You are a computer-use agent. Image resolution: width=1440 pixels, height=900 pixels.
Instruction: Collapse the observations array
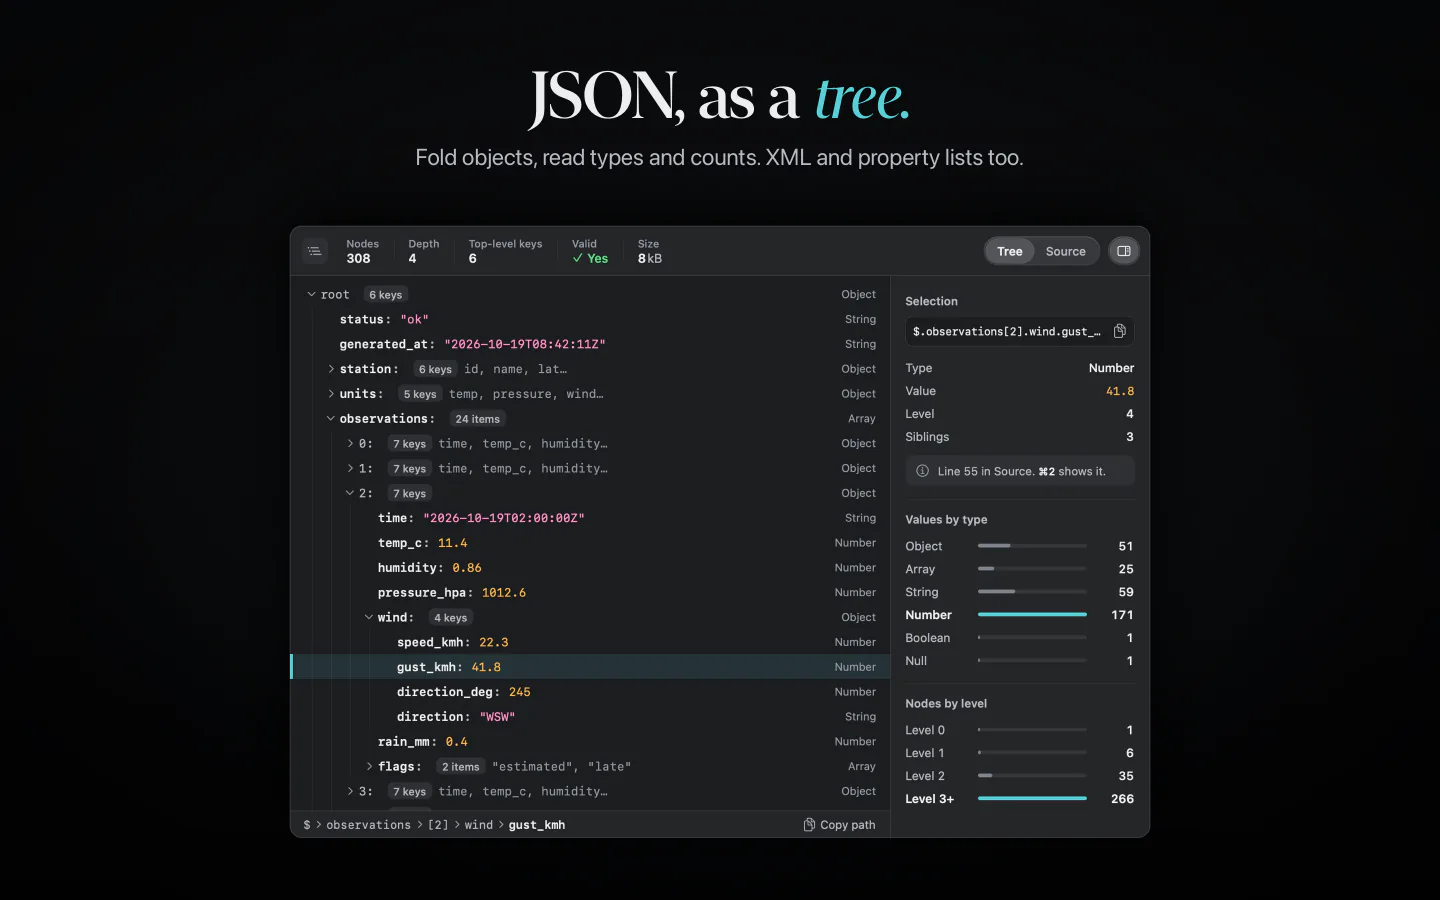331,418
